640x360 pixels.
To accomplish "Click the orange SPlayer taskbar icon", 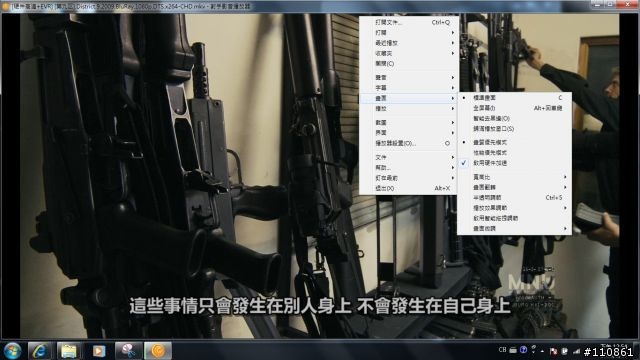I will pyautogui.click(x=158, y=351).
